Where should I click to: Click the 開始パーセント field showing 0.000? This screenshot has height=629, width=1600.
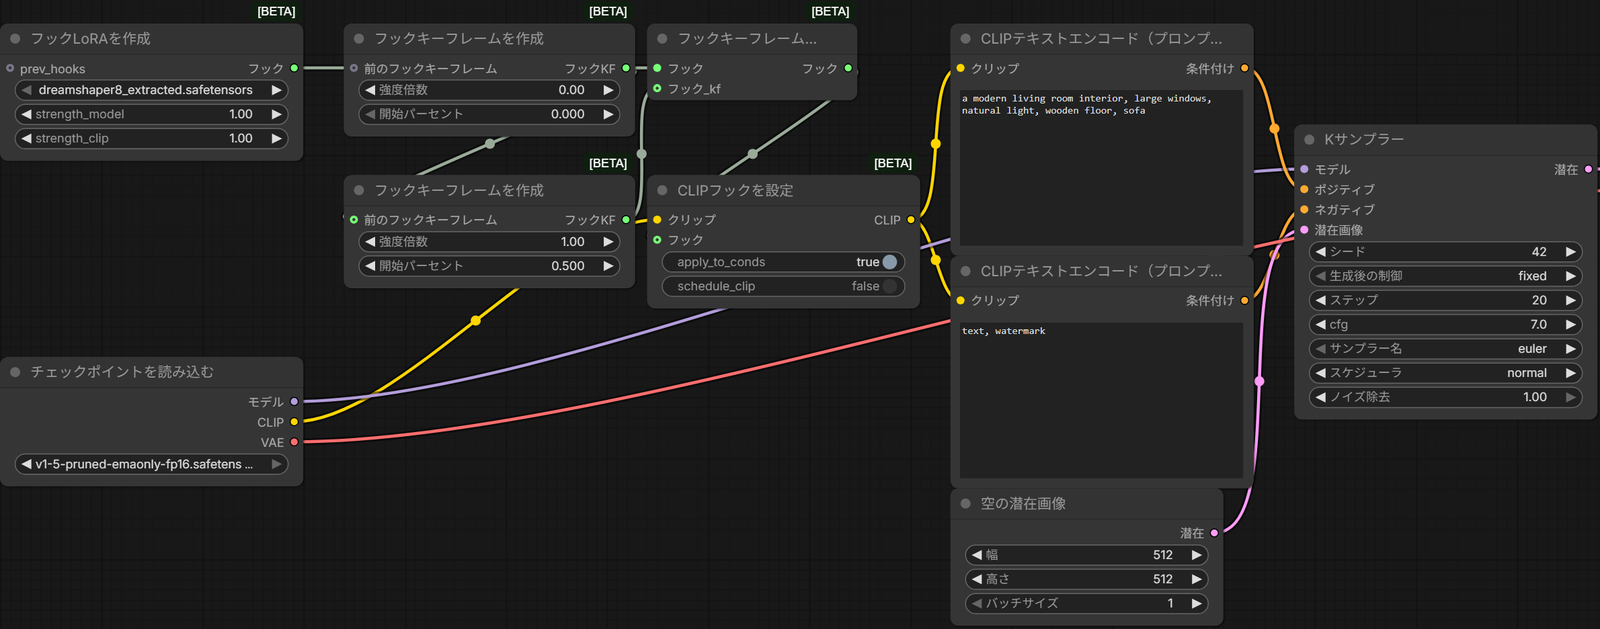489,114
